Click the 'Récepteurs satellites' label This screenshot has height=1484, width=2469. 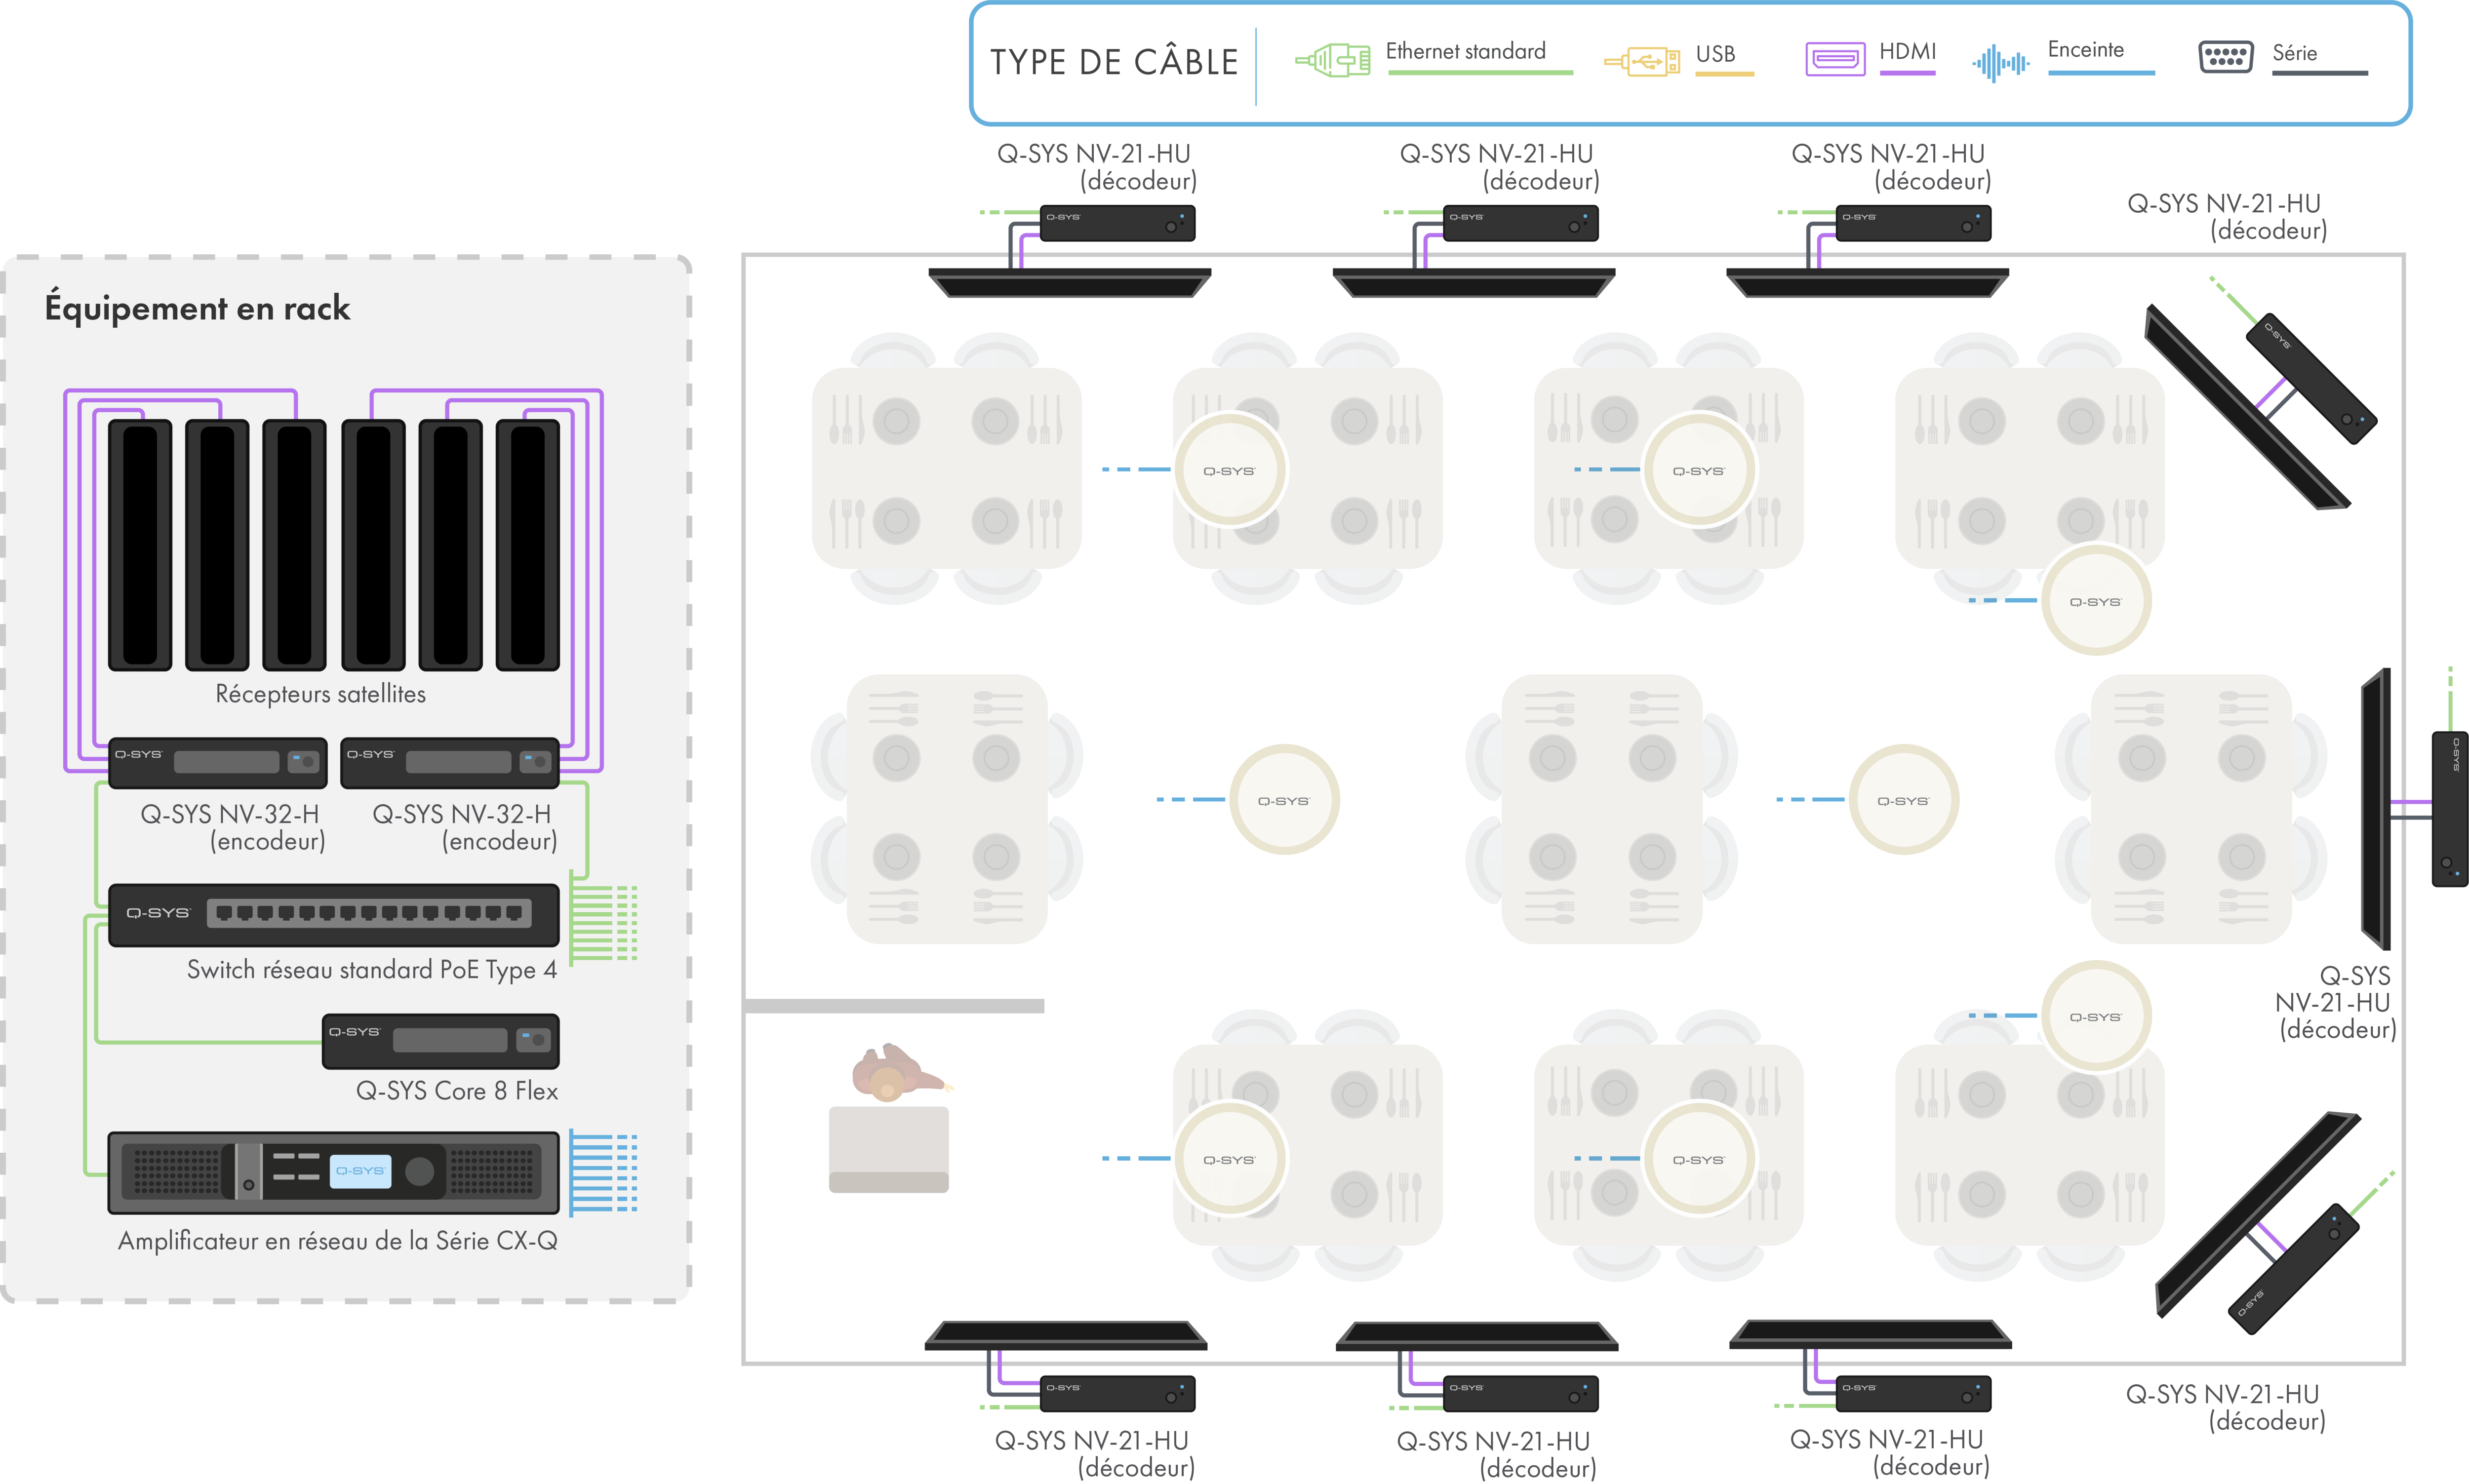point(320,694)
